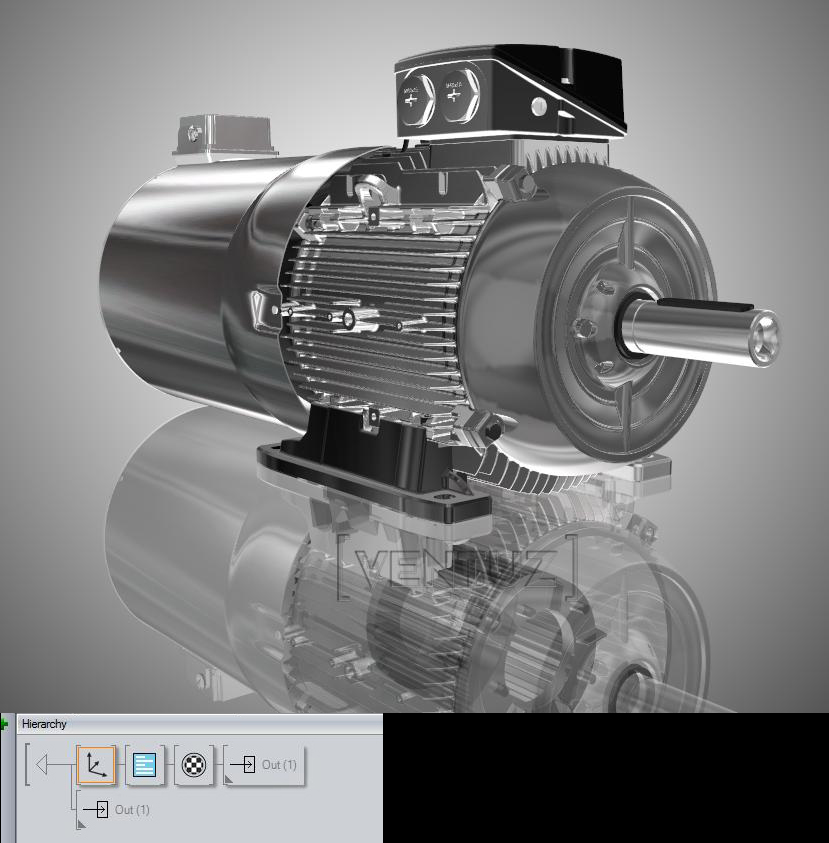Select the checkerboard material node
This screenshot has height=843, width=829.
click(x=193, y=766)
